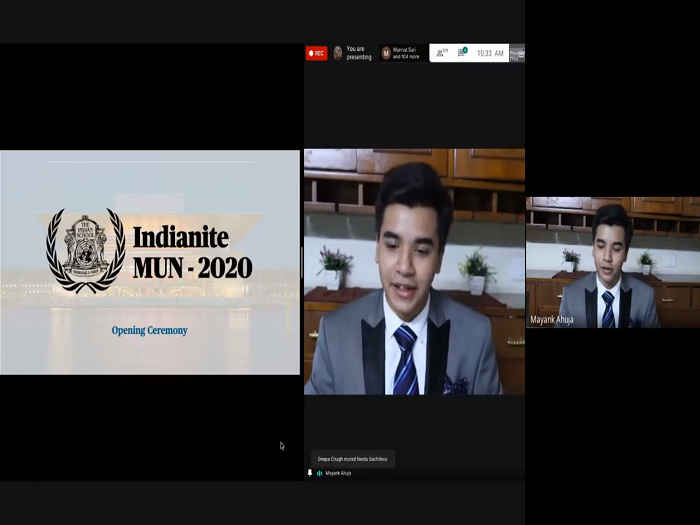The image size is (700, 525).
Task: Click the main speaker video feed
Action: pos(414,272)
